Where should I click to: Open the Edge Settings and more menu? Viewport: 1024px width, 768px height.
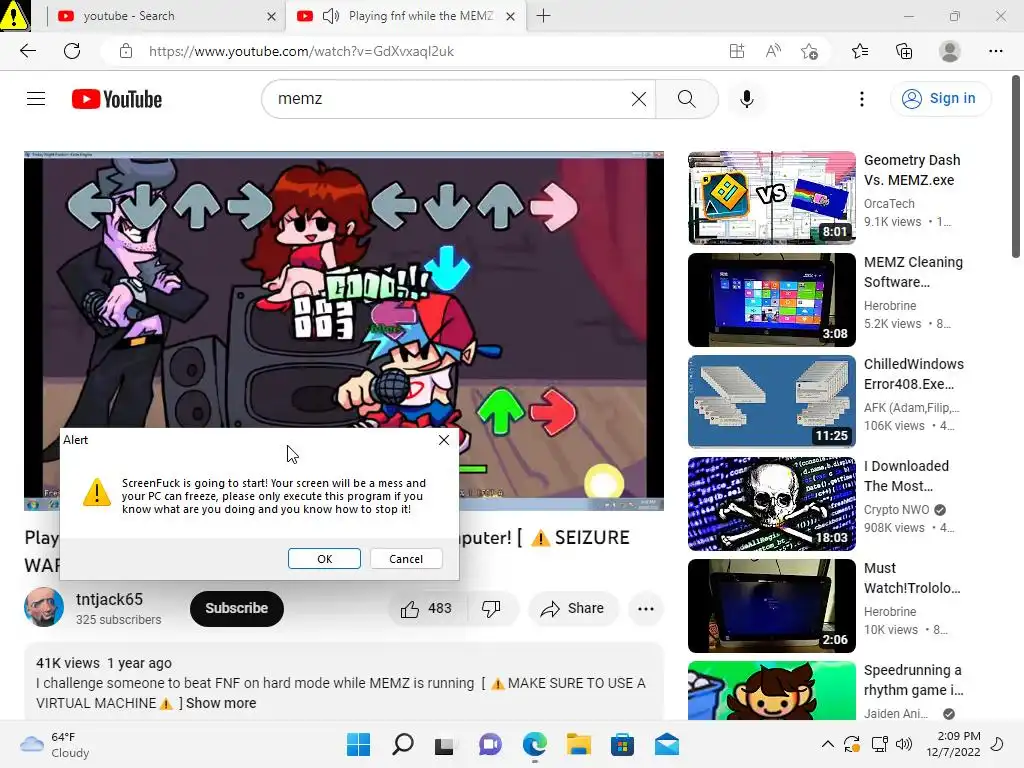click(995, 51)
